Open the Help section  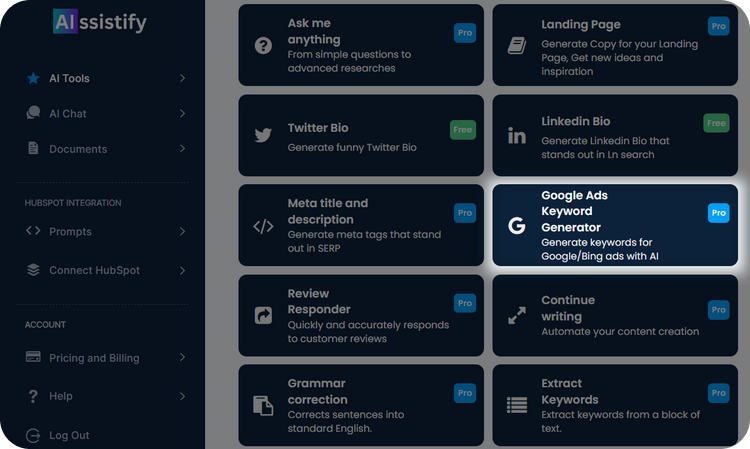pyautogui.click(x=61, y=397)
